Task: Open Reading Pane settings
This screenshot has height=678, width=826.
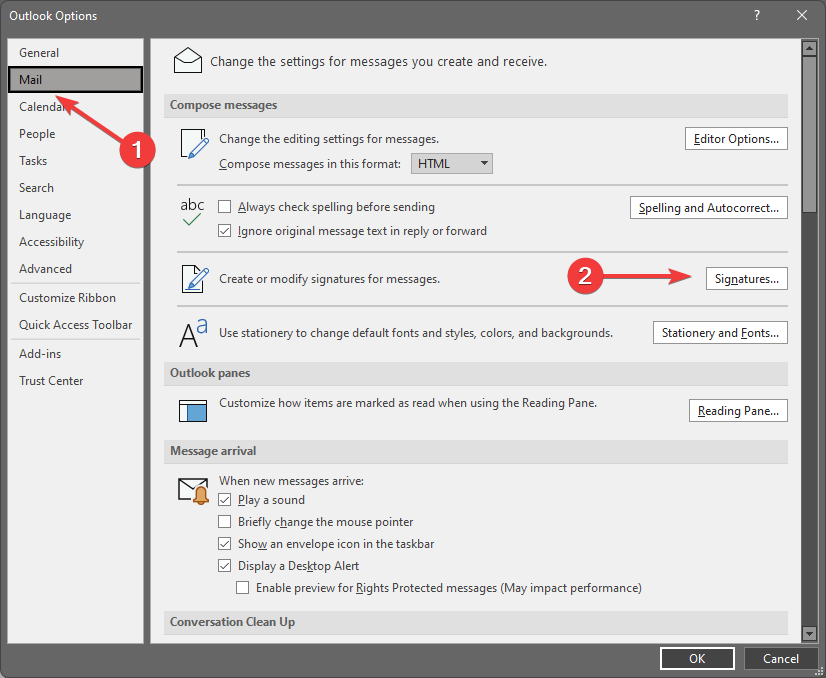Action: click(738, 411)
